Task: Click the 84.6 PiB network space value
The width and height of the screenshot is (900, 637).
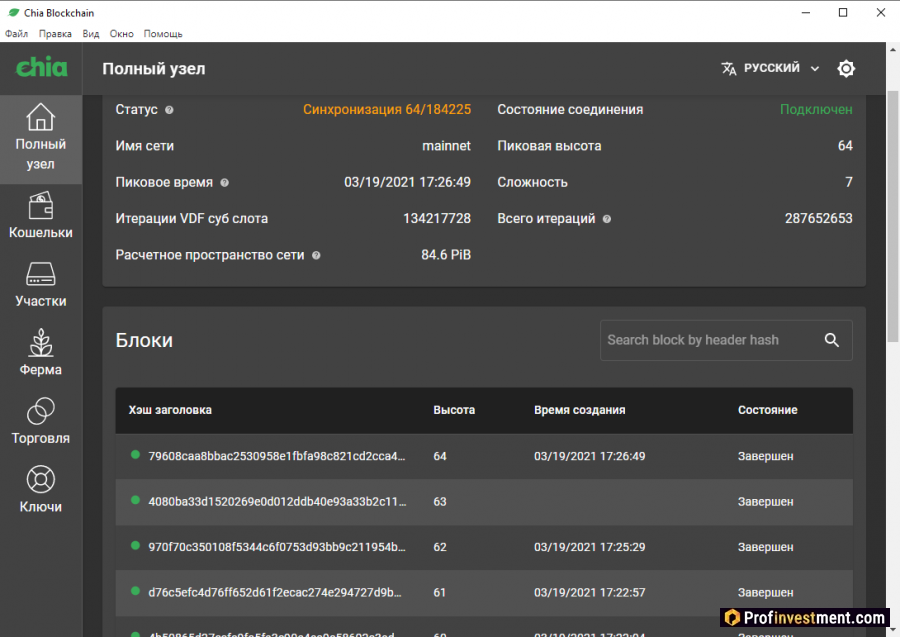Action: 446,255
